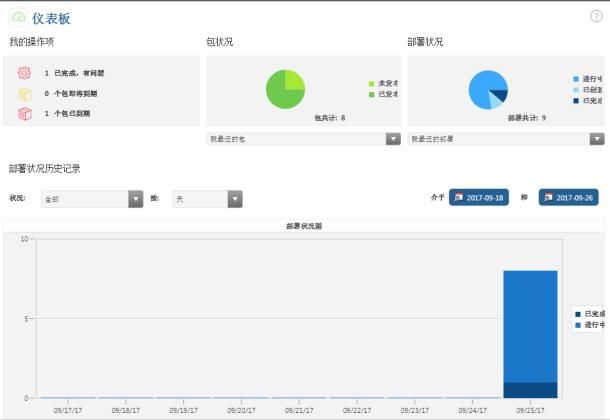The width and height of the screenshot is (610, 420).
Task: Click the light green swatch in package legend
Action: [x=372, y=84]
